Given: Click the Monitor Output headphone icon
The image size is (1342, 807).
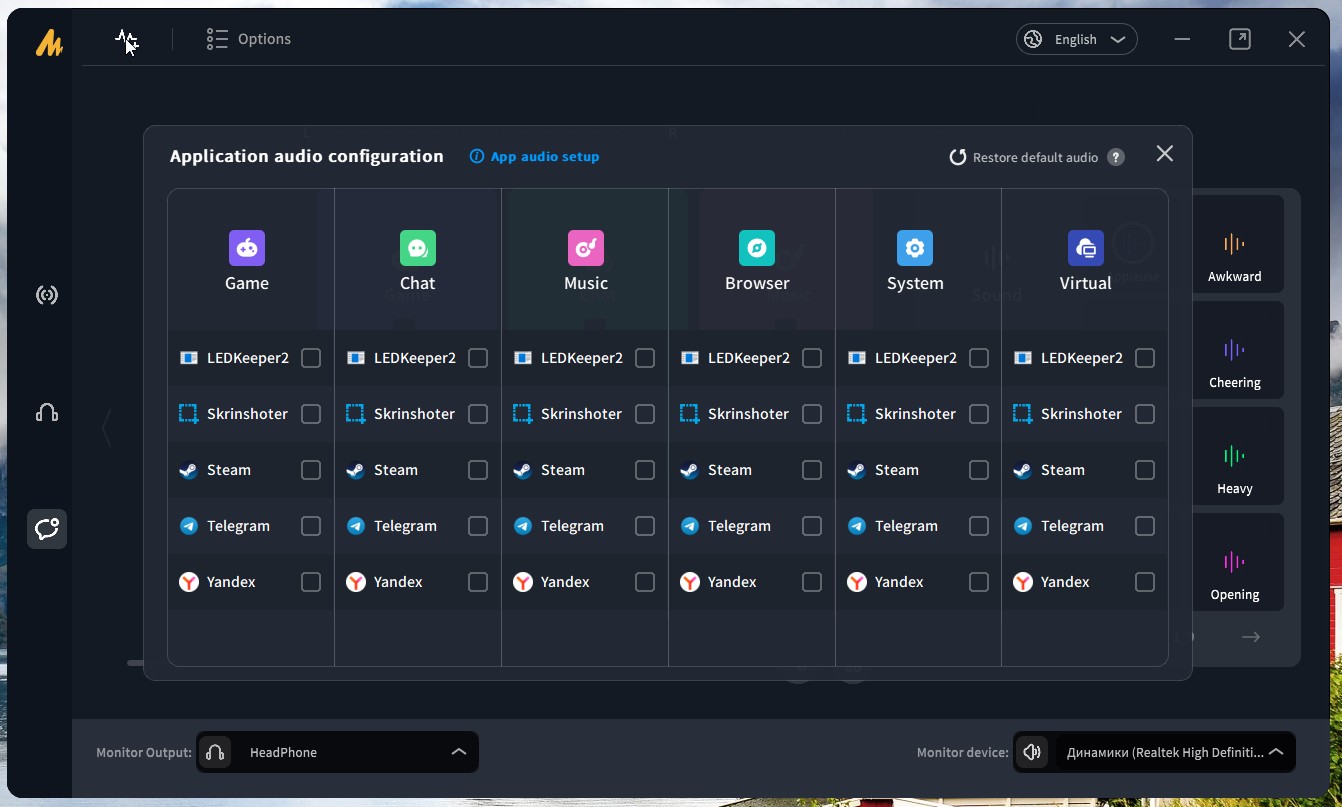Looking at the screenshot, I should (x=215, y=752).
